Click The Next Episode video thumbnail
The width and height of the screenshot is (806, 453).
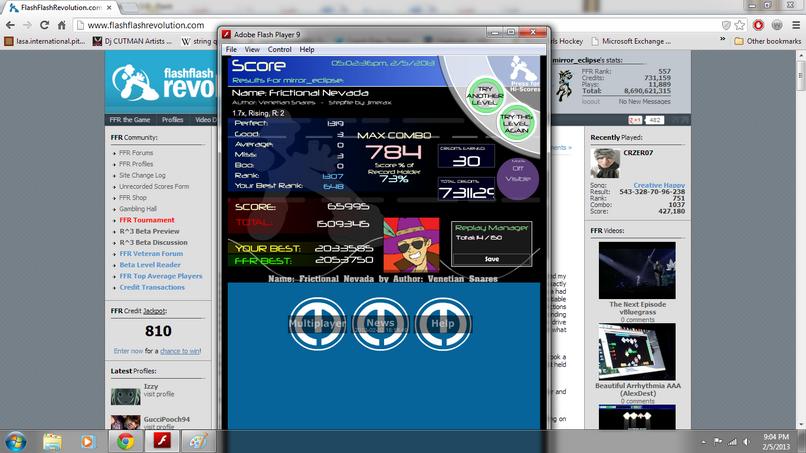[x=637, y=270]
